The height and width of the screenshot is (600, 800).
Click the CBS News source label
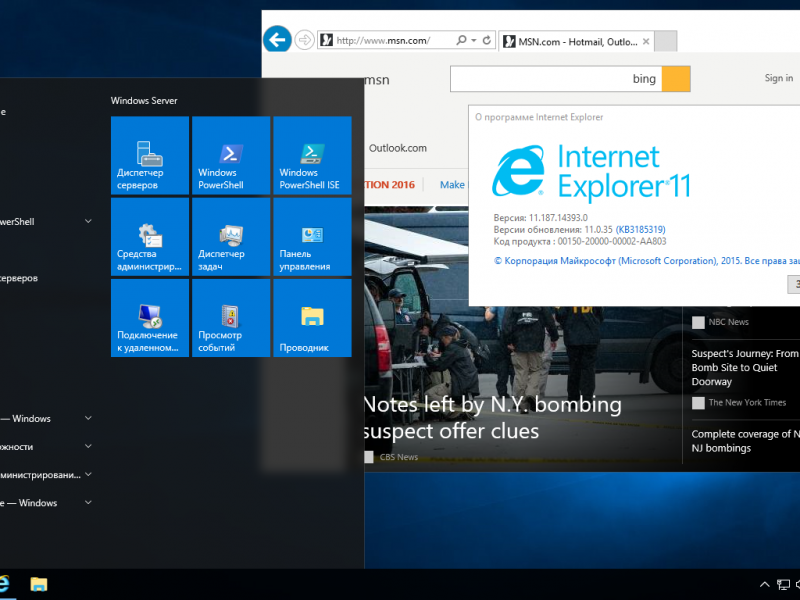(x=398, y=457)
